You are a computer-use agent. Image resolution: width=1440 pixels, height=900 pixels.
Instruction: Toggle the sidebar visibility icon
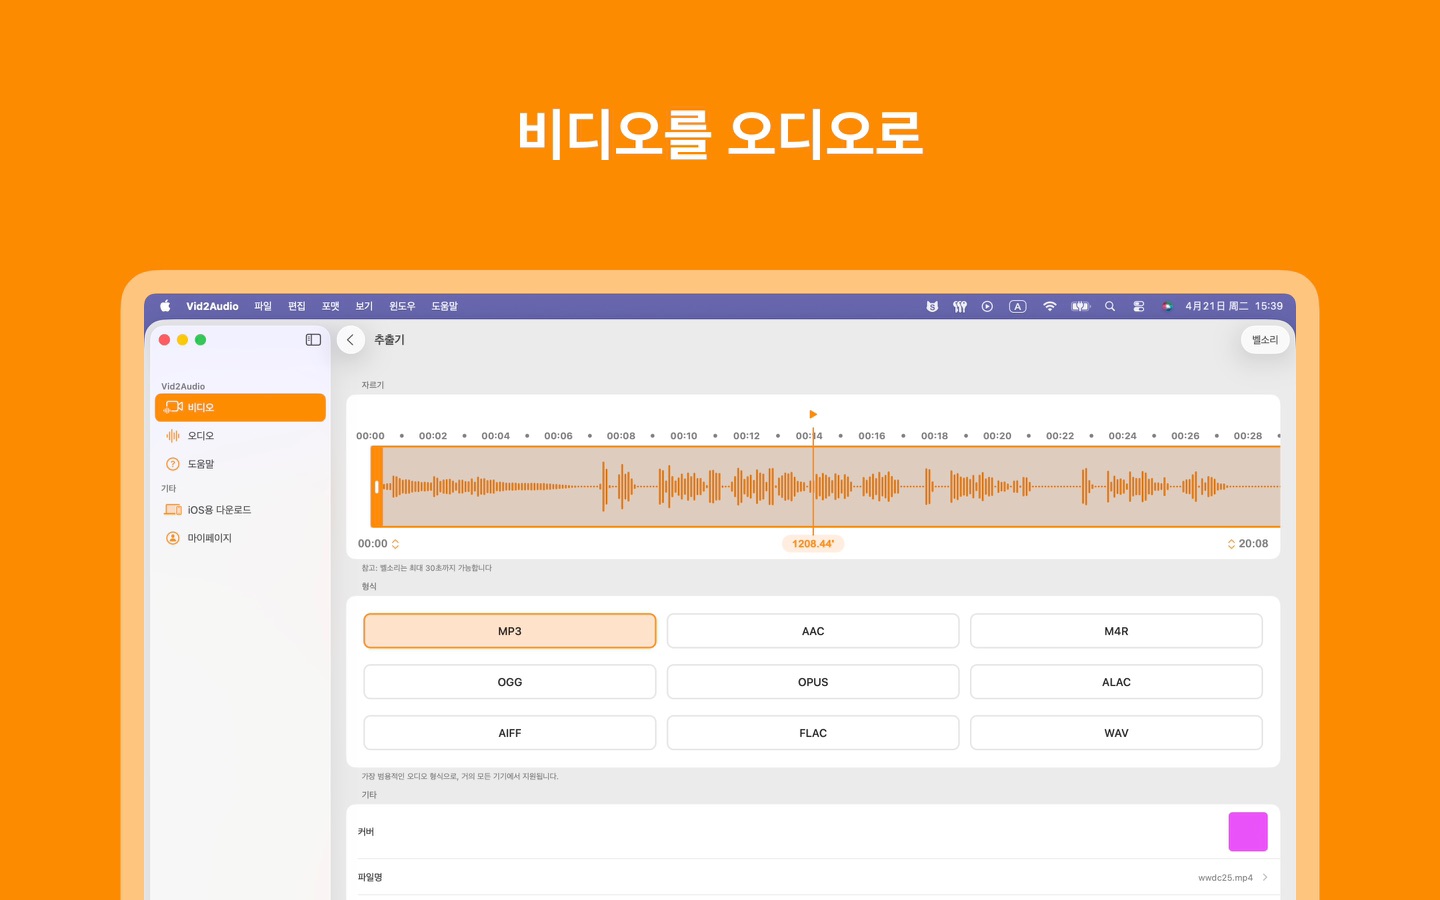tap(313, 340)
